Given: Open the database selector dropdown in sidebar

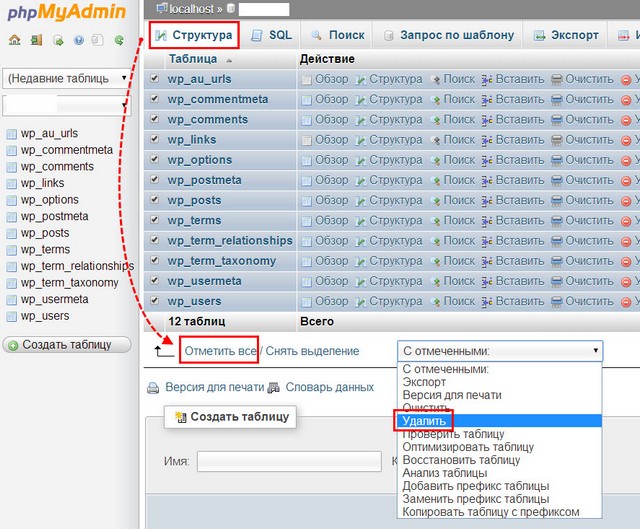Looking at the screenshot, I should 67,106.
